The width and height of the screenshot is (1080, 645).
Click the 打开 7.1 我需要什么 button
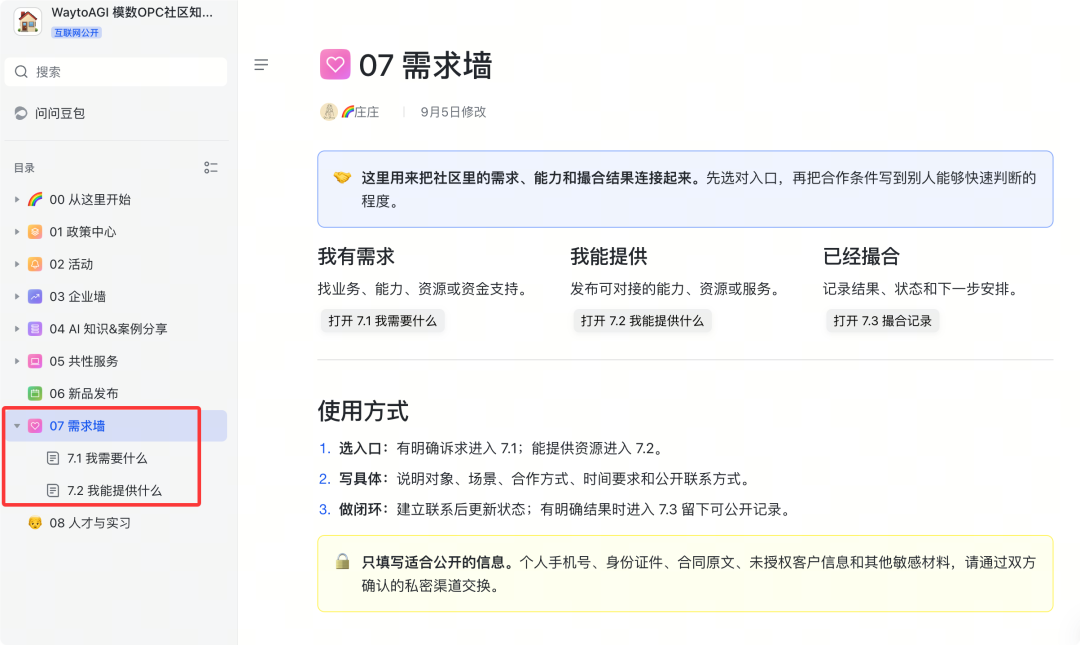(382, 320)
